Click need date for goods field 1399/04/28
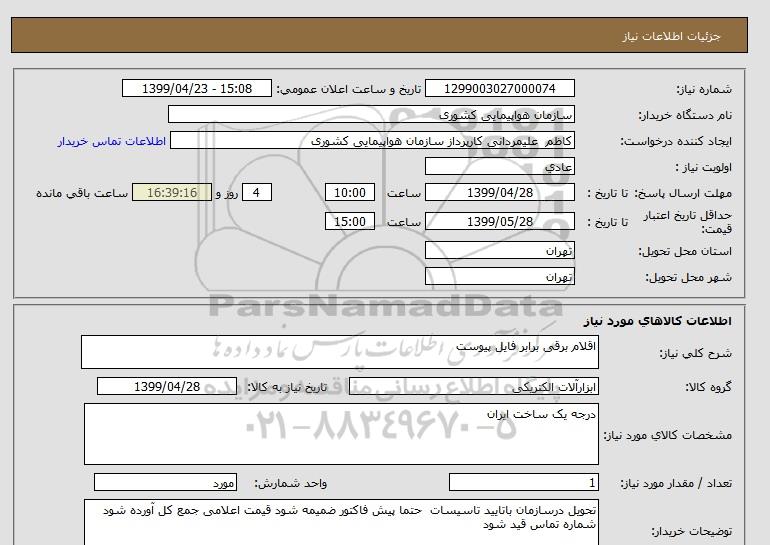The image size is (770, 545). click(167, 386)
